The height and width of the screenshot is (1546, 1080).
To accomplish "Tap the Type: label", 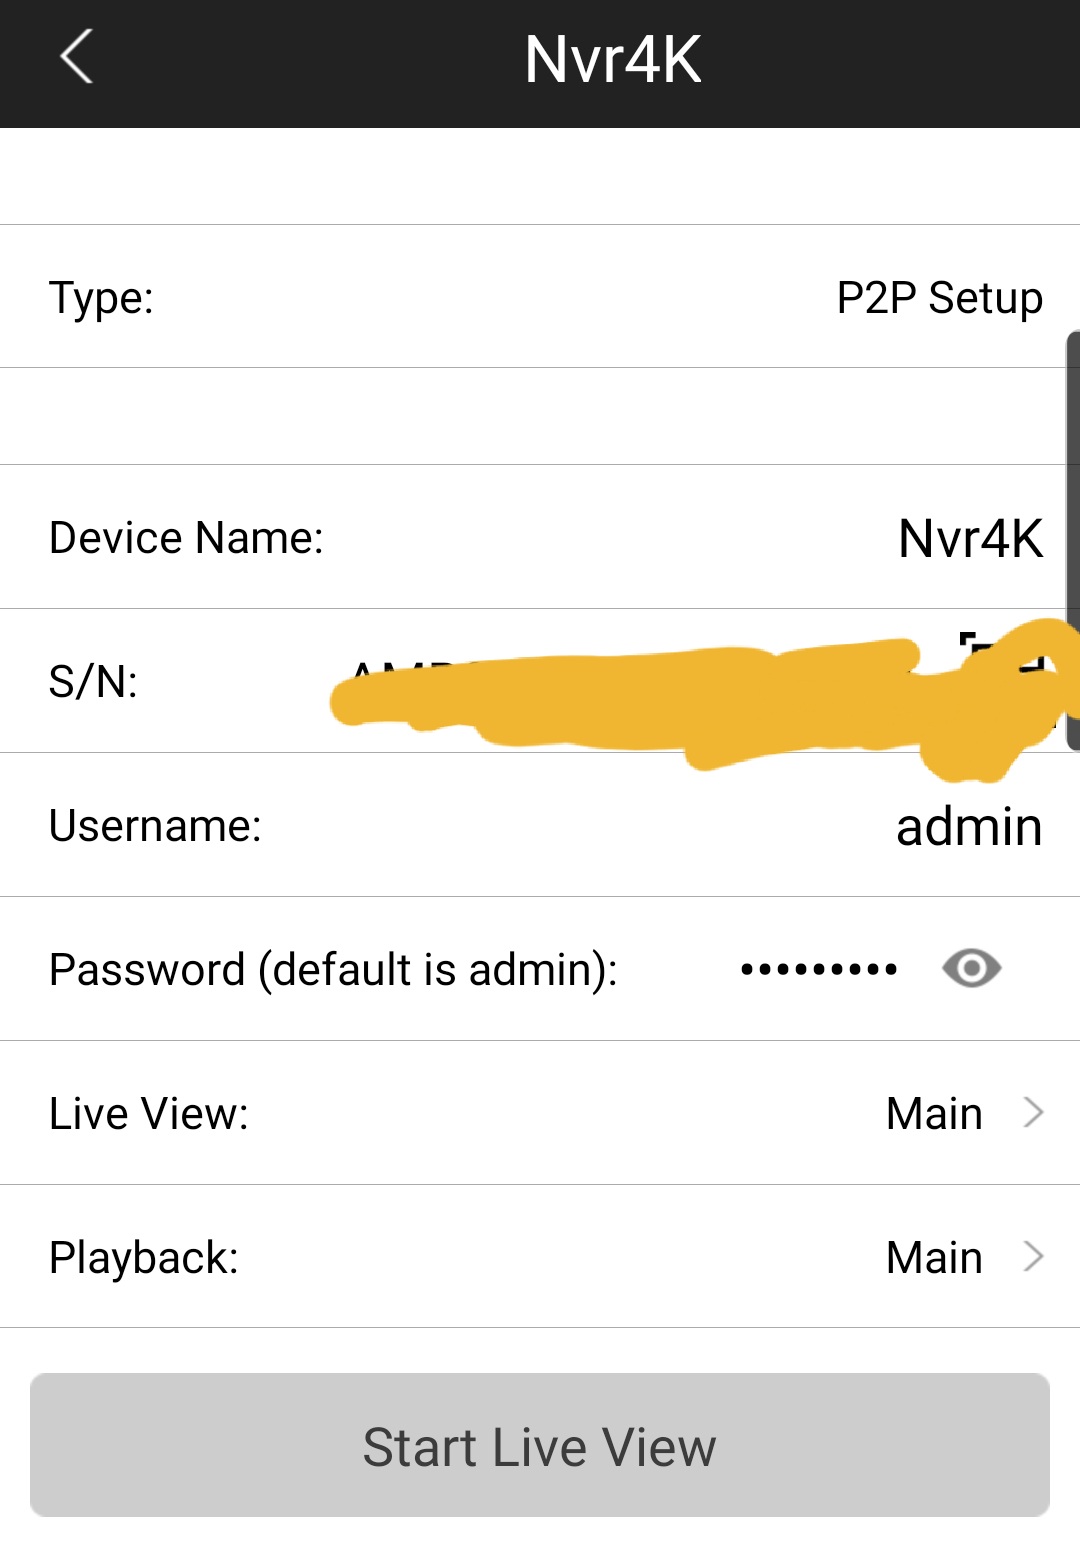I will click(x=101, y=298).
